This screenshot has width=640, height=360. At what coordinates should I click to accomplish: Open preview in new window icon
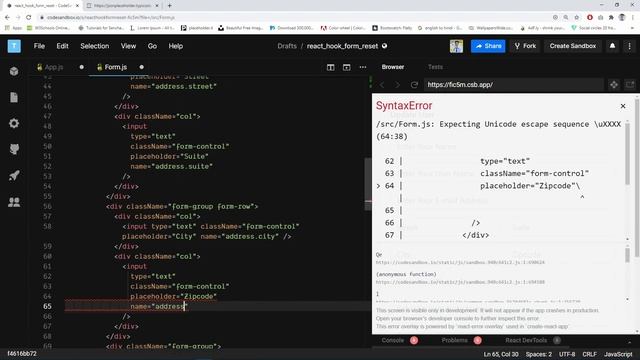point(630,85)
